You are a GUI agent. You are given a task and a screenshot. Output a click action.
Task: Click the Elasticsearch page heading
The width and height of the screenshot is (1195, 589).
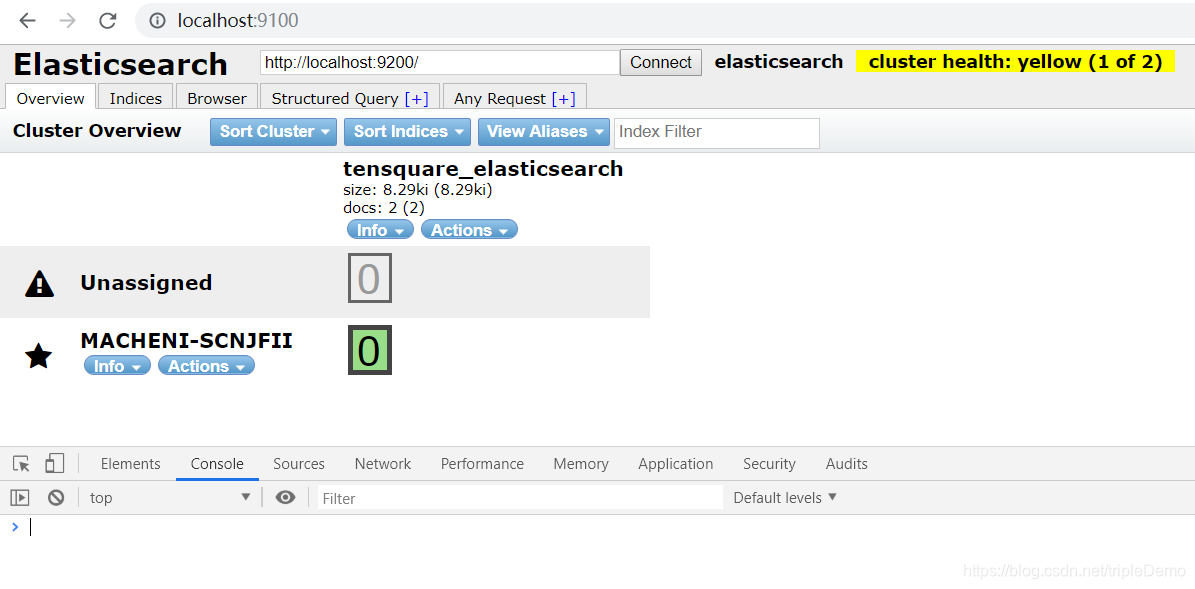[x=120, y=64]
